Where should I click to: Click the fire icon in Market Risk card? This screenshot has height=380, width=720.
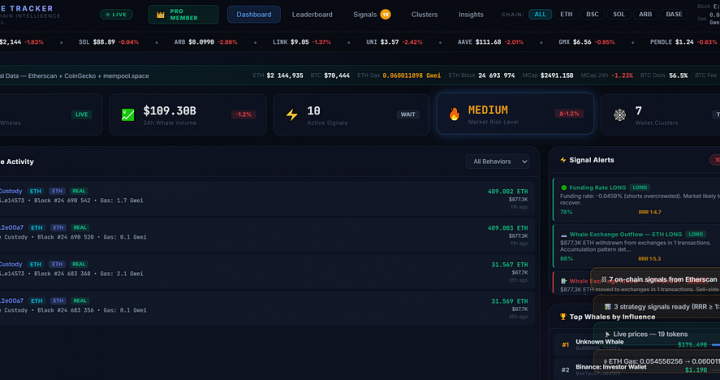tap(454, 114)
